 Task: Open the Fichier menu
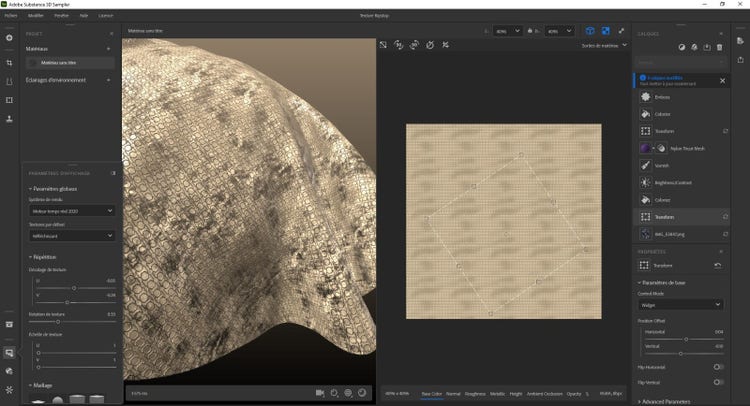click(x=11, y=16)
